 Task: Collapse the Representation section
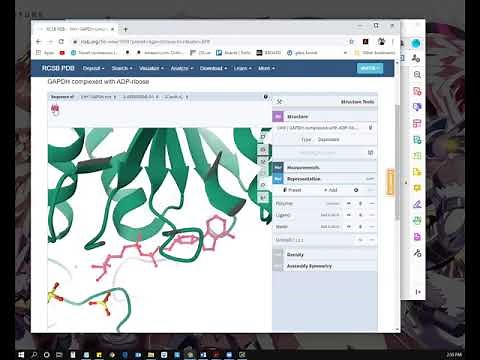point(325,179)
